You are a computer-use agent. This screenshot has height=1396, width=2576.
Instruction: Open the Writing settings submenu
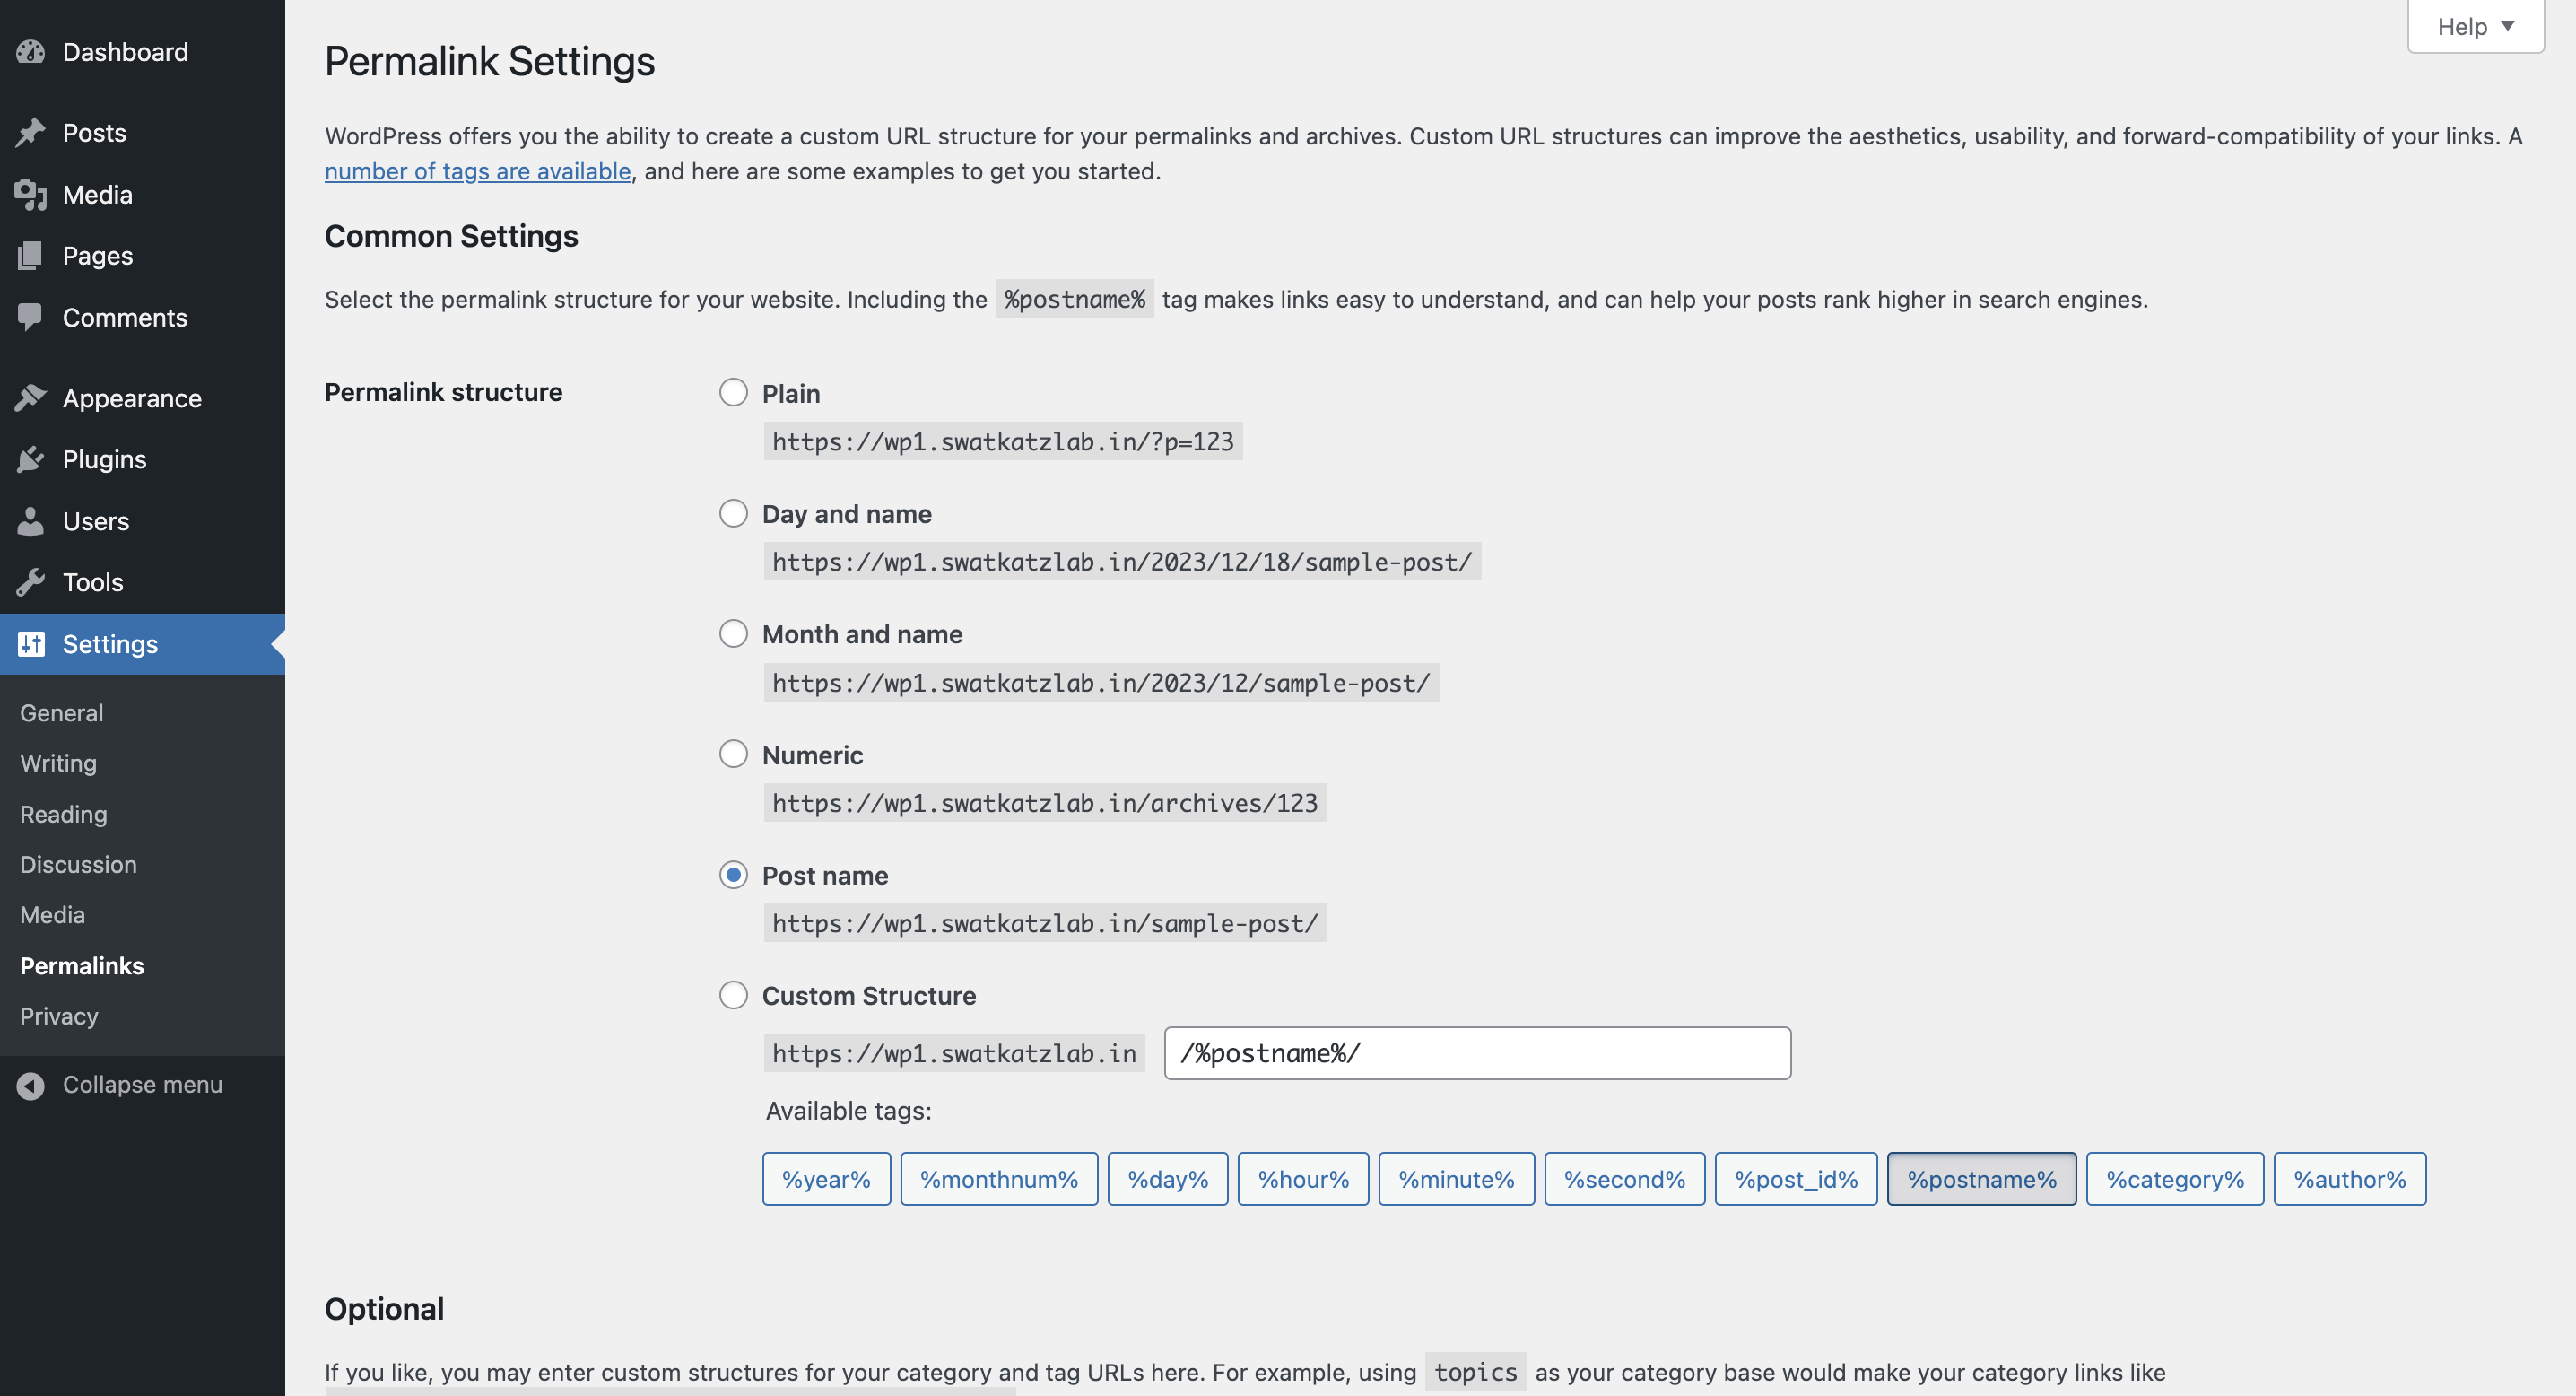(x=58, y=763)
